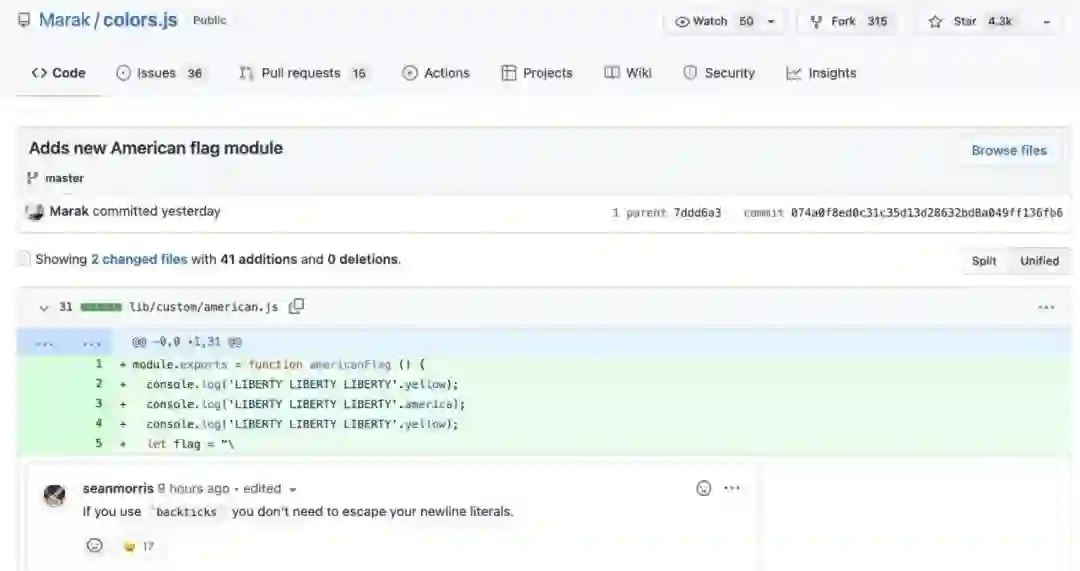Expand hidden lines above line 1

coord(44,342)
